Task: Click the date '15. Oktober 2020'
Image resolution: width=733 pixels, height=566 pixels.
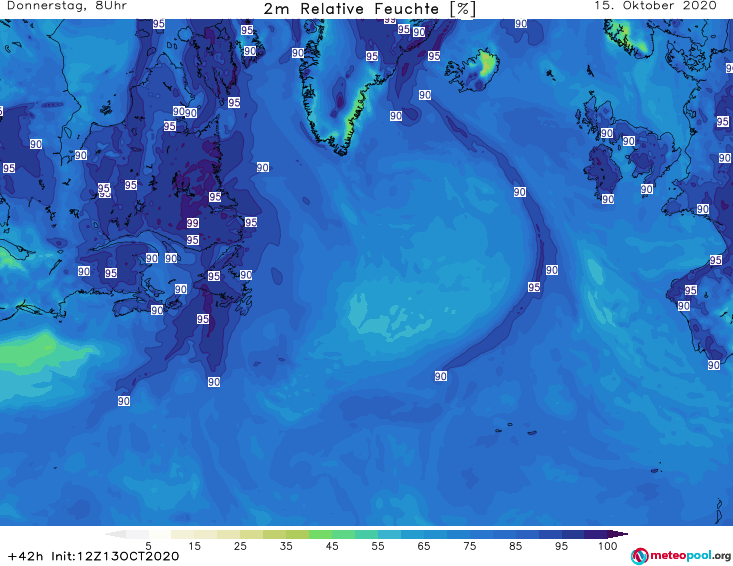Action: click(x=655, y=6)
